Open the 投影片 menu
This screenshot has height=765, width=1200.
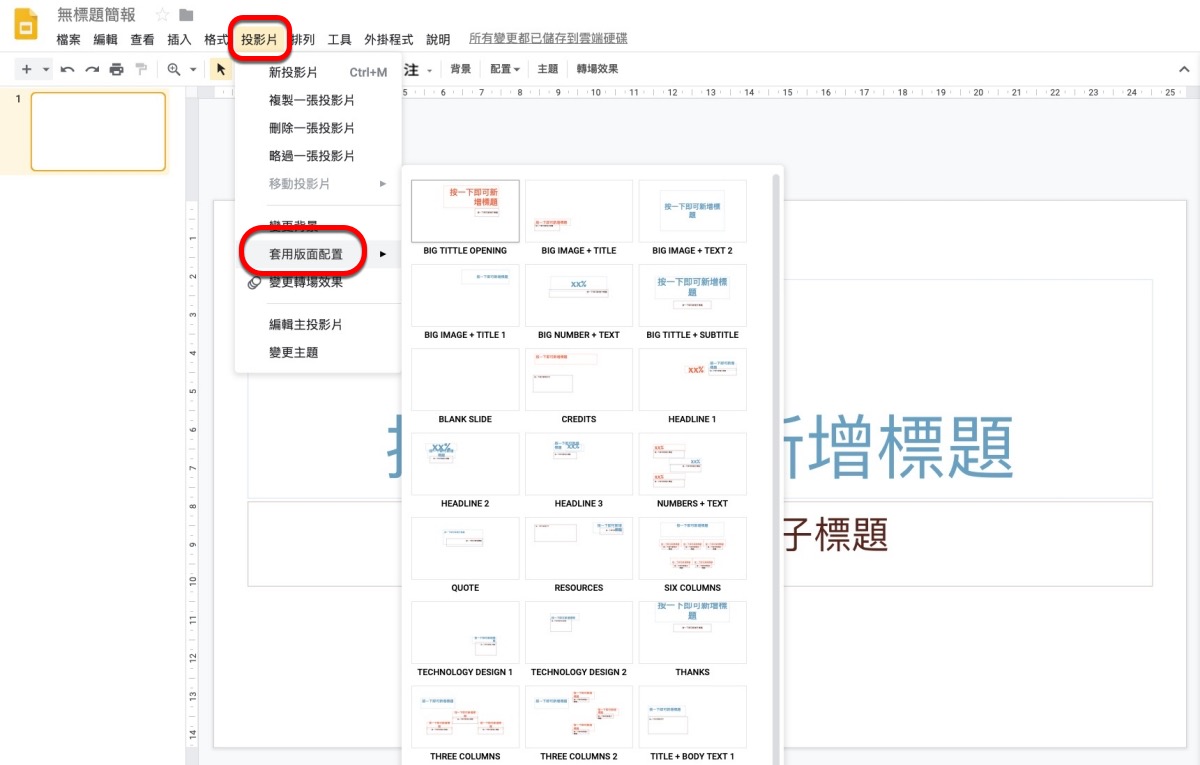259,40
